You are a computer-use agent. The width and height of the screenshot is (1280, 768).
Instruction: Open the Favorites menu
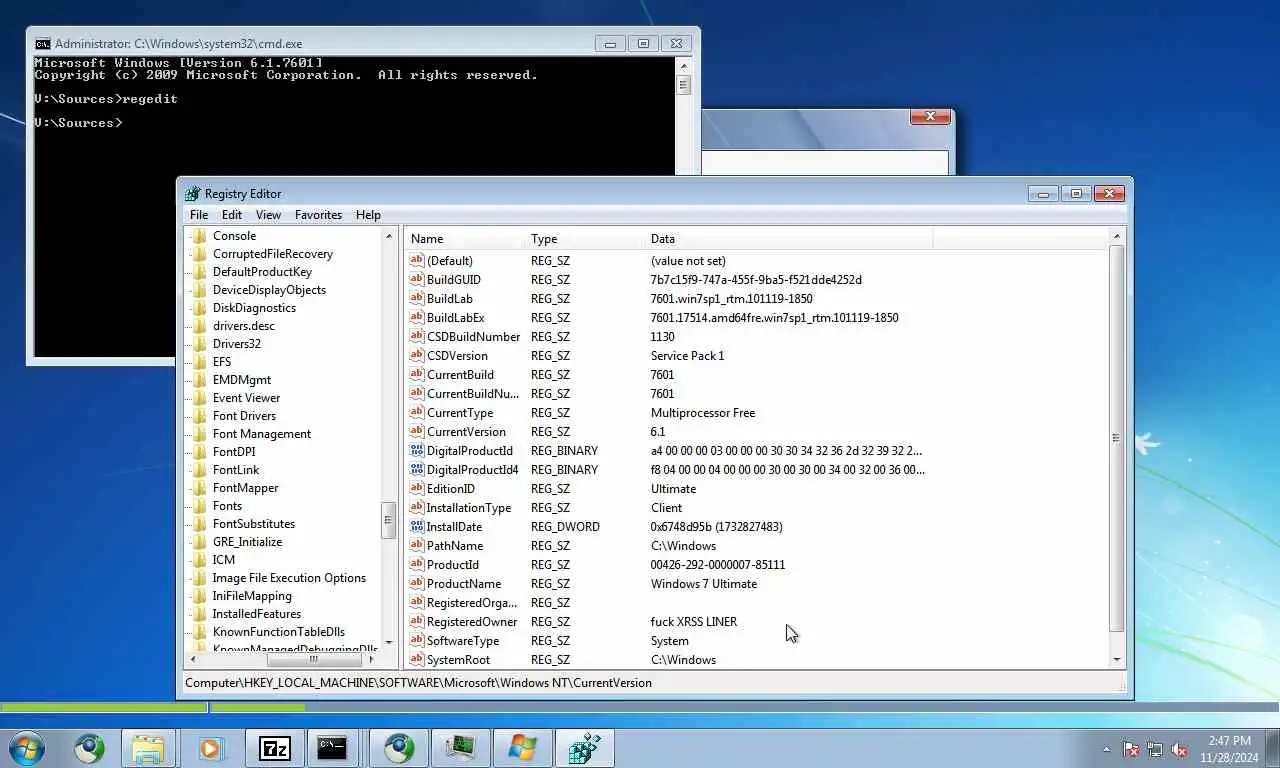[x=318, y=215]
